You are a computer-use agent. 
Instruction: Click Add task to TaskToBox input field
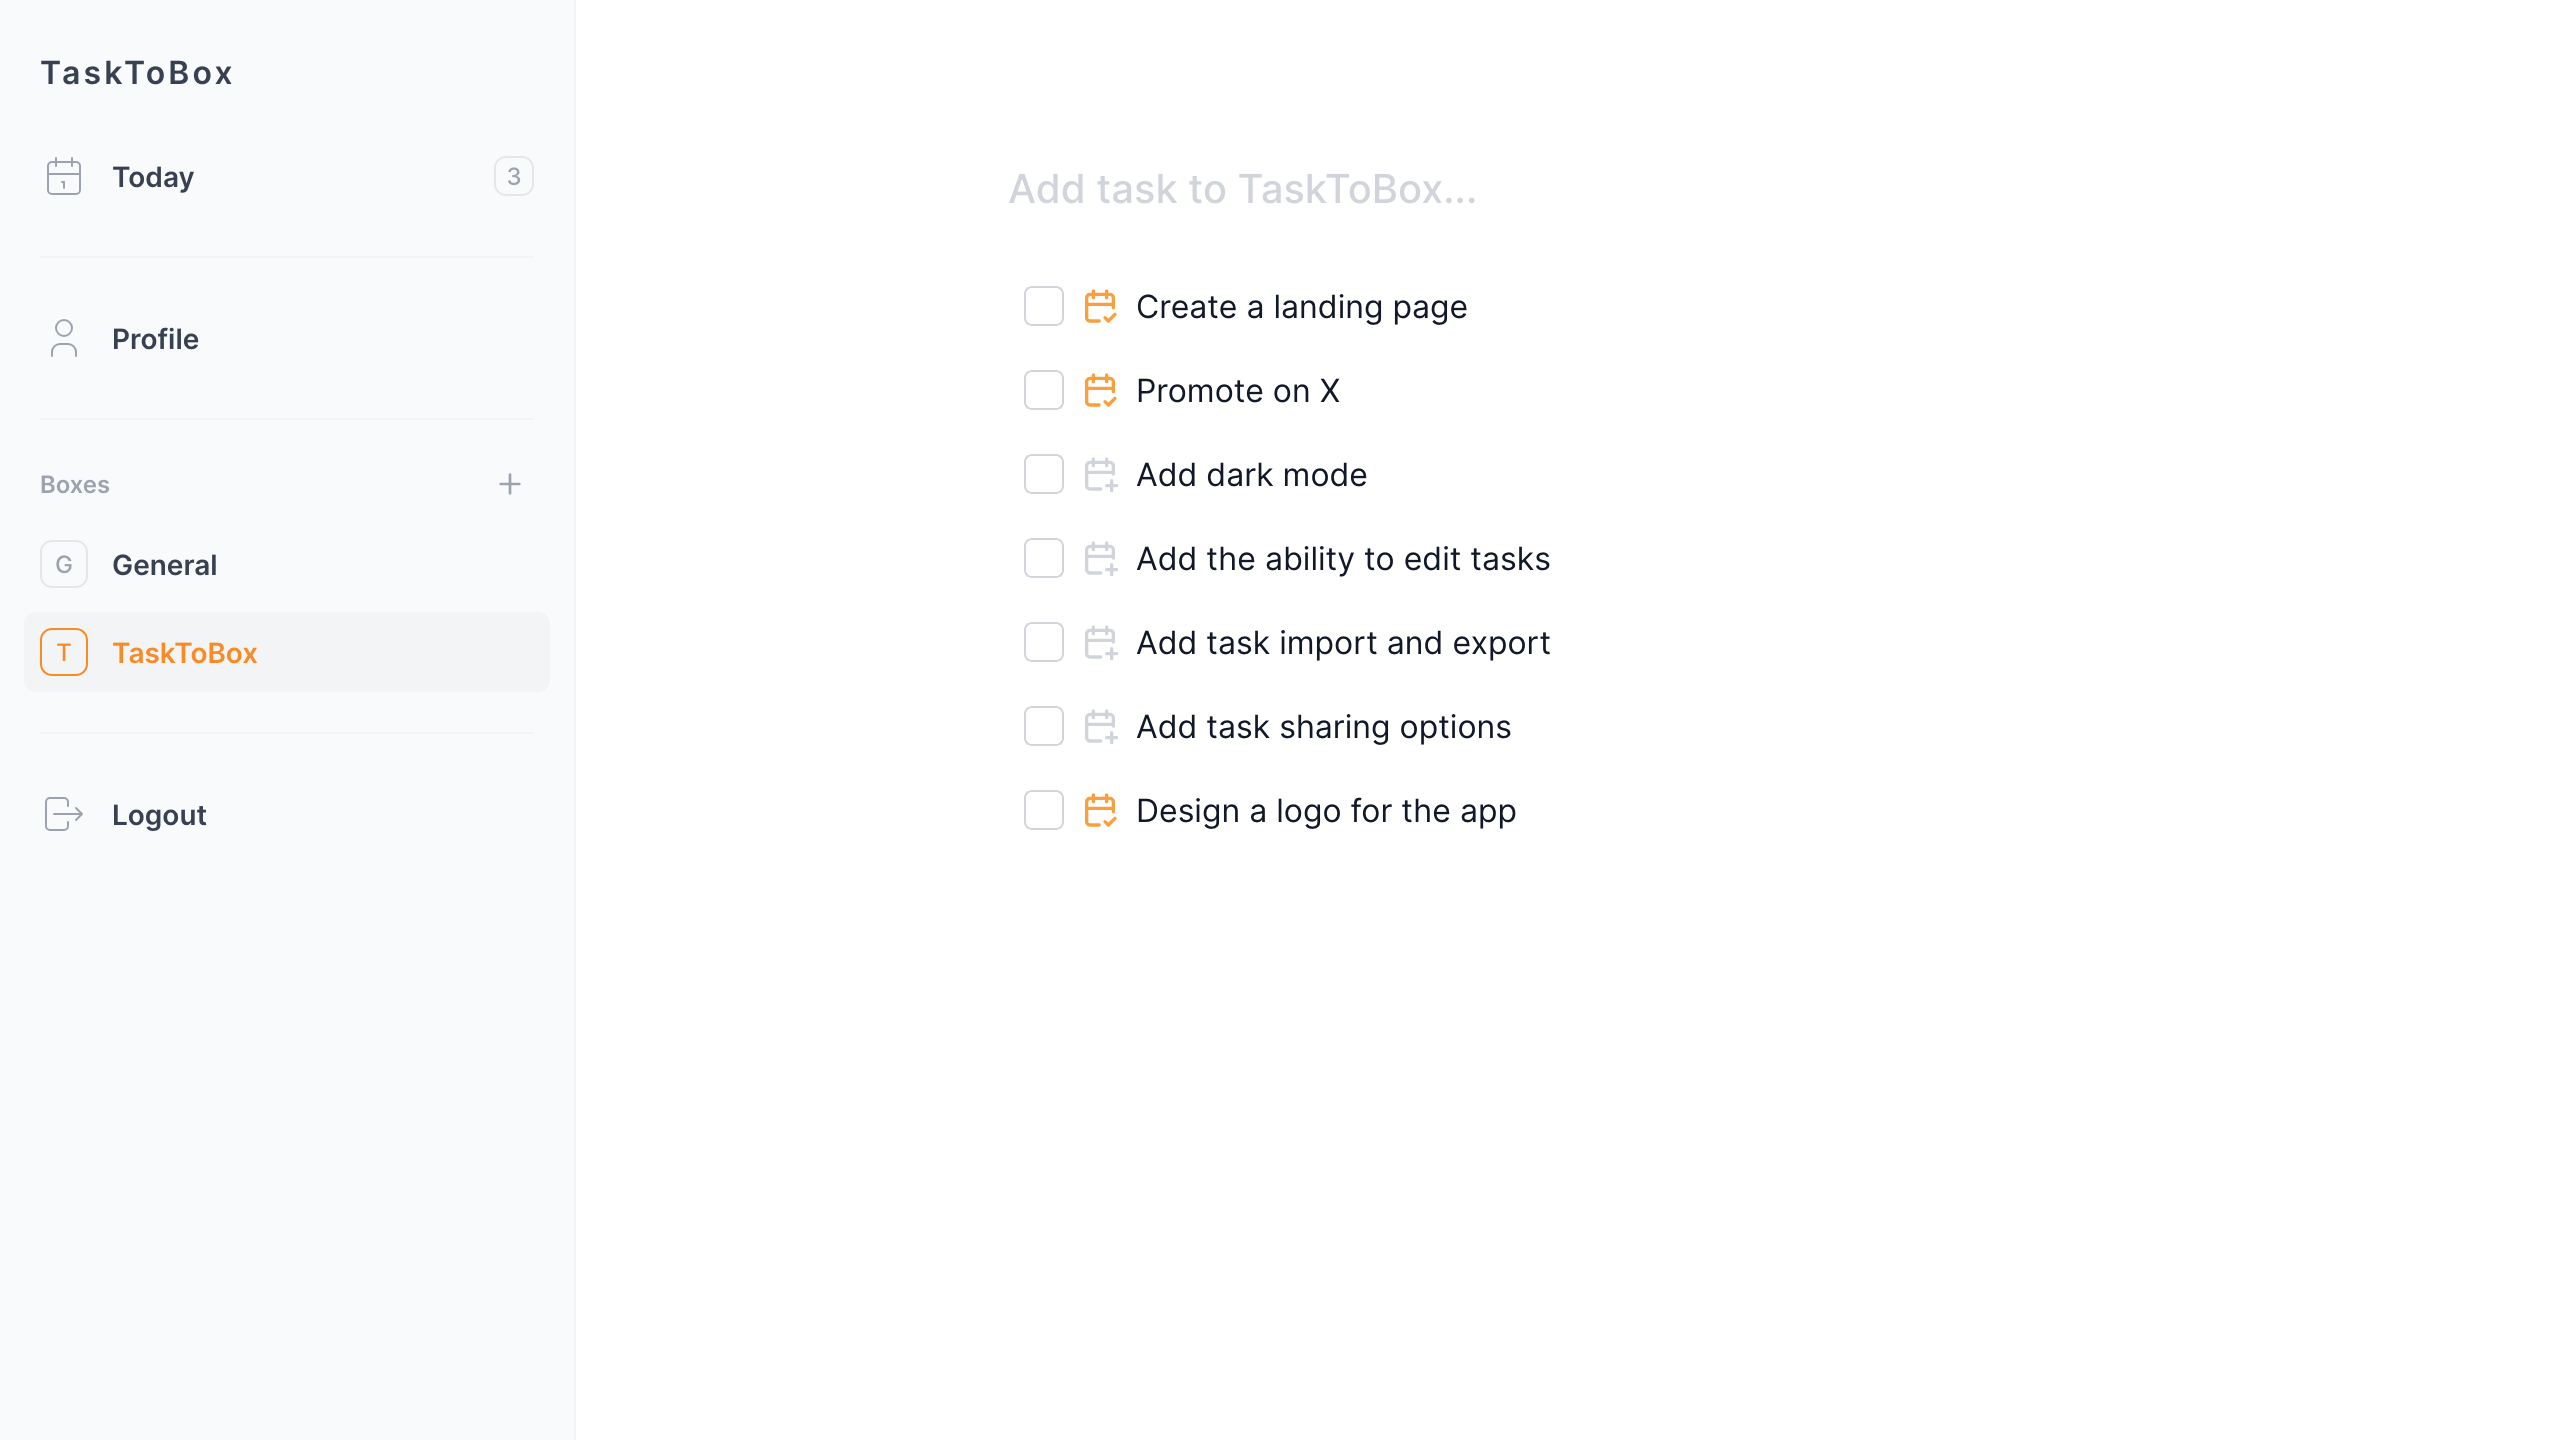click(1241, 188)
